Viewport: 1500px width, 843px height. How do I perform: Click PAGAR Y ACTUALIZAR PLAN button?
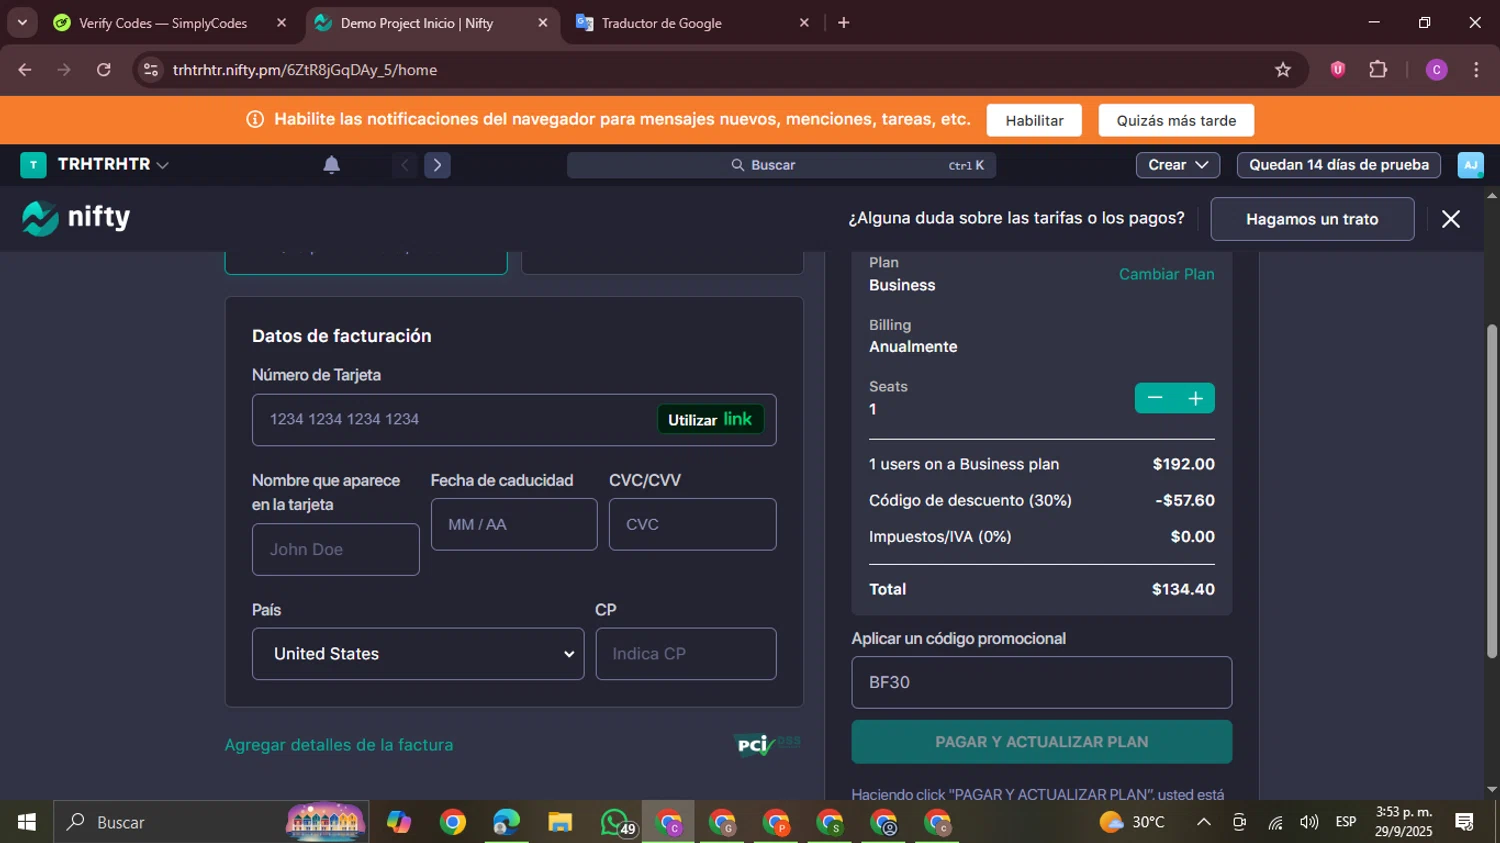(x=1041, y=742)
